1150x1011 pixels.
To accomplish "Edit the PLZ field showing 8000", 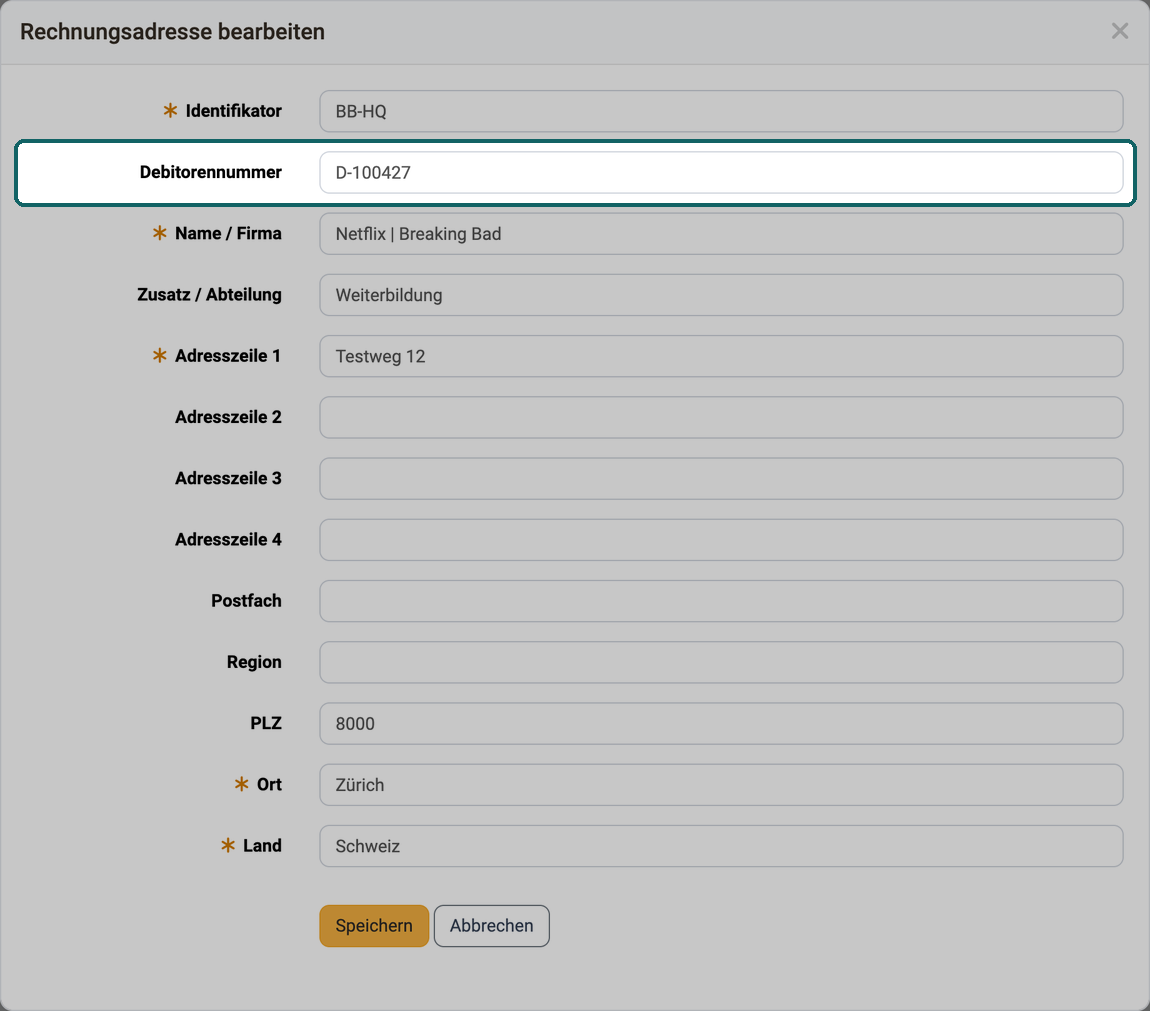I will (721, 723).
